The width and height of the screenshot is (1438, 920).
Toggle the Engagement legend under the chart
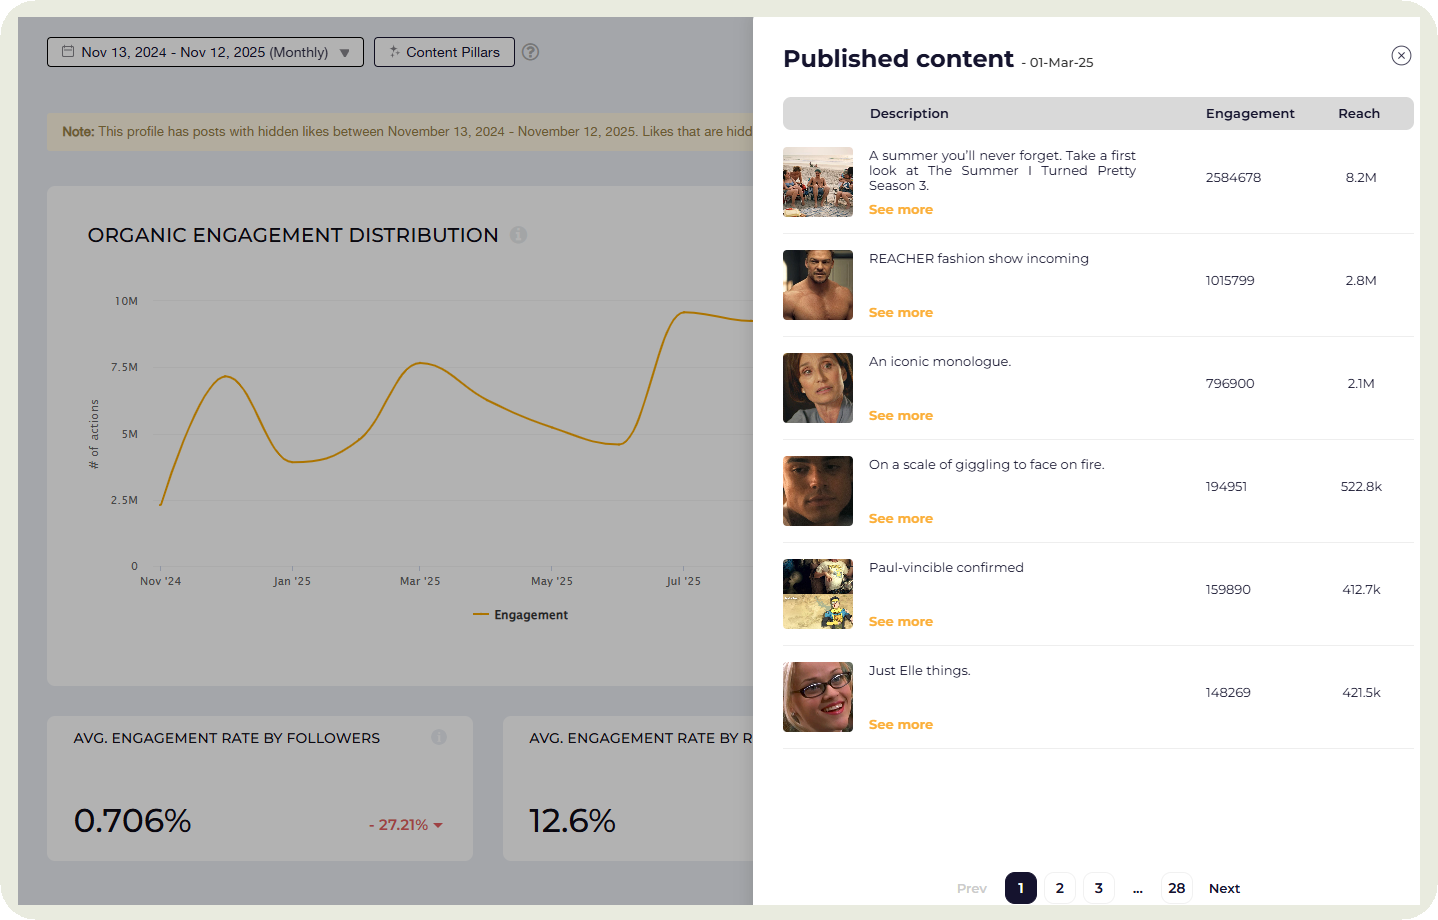point(520,614)
